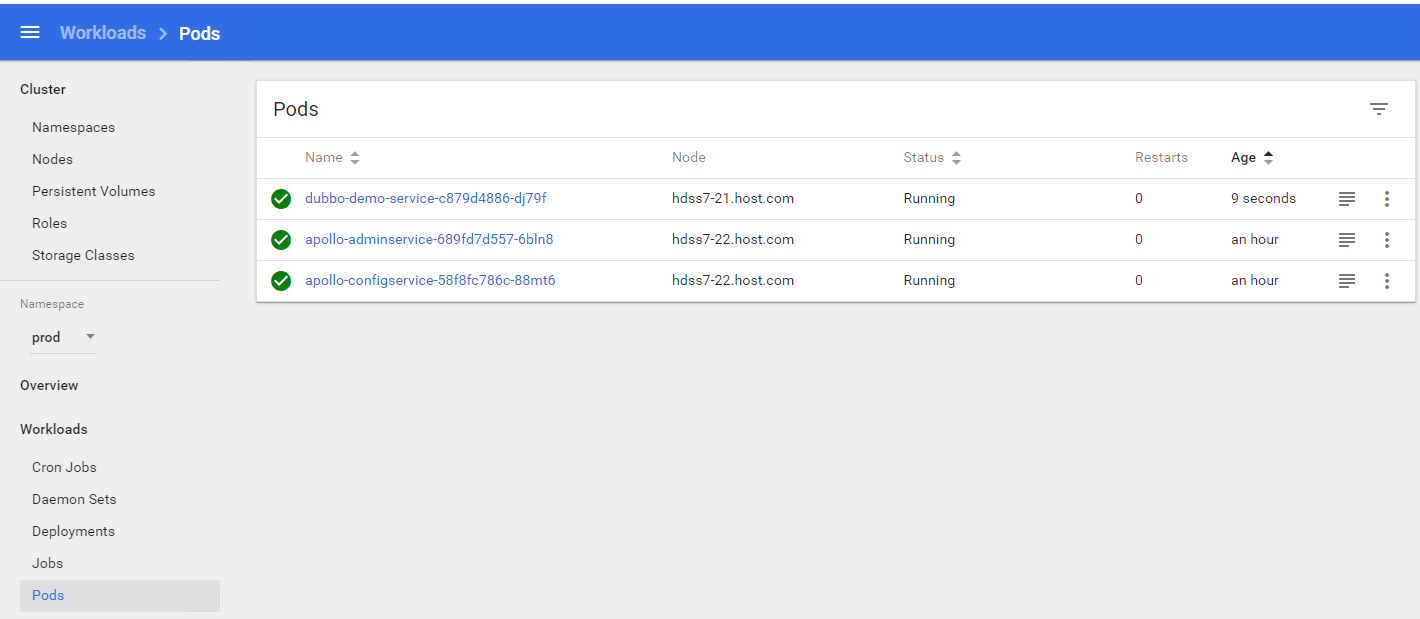This screenshot has height=619, width=1420.
Task: Open three-dot actions menu for apollo-adminservice
Action: coord(1386,240)
